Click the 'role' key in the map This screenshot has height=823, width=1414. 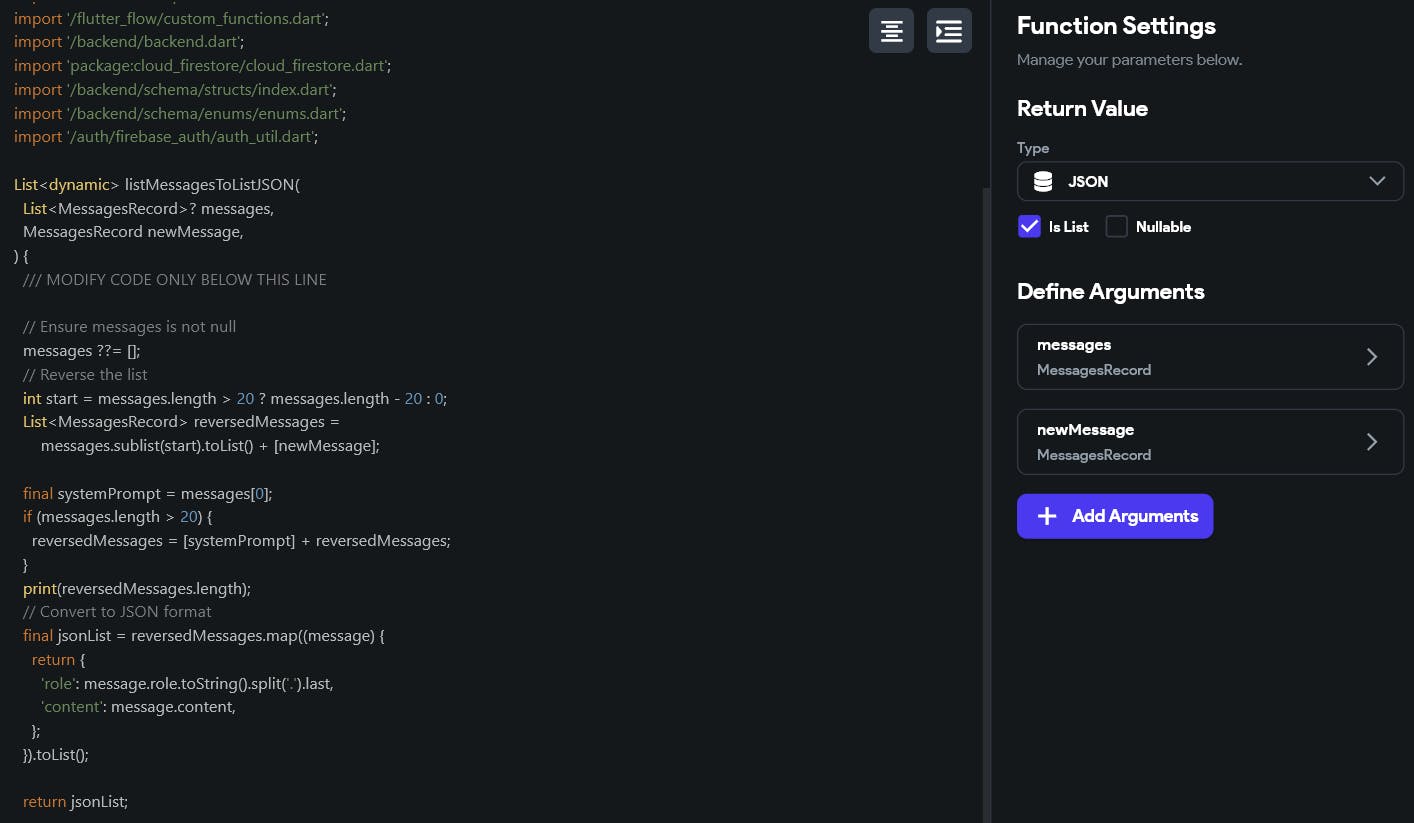pos(57,684)
